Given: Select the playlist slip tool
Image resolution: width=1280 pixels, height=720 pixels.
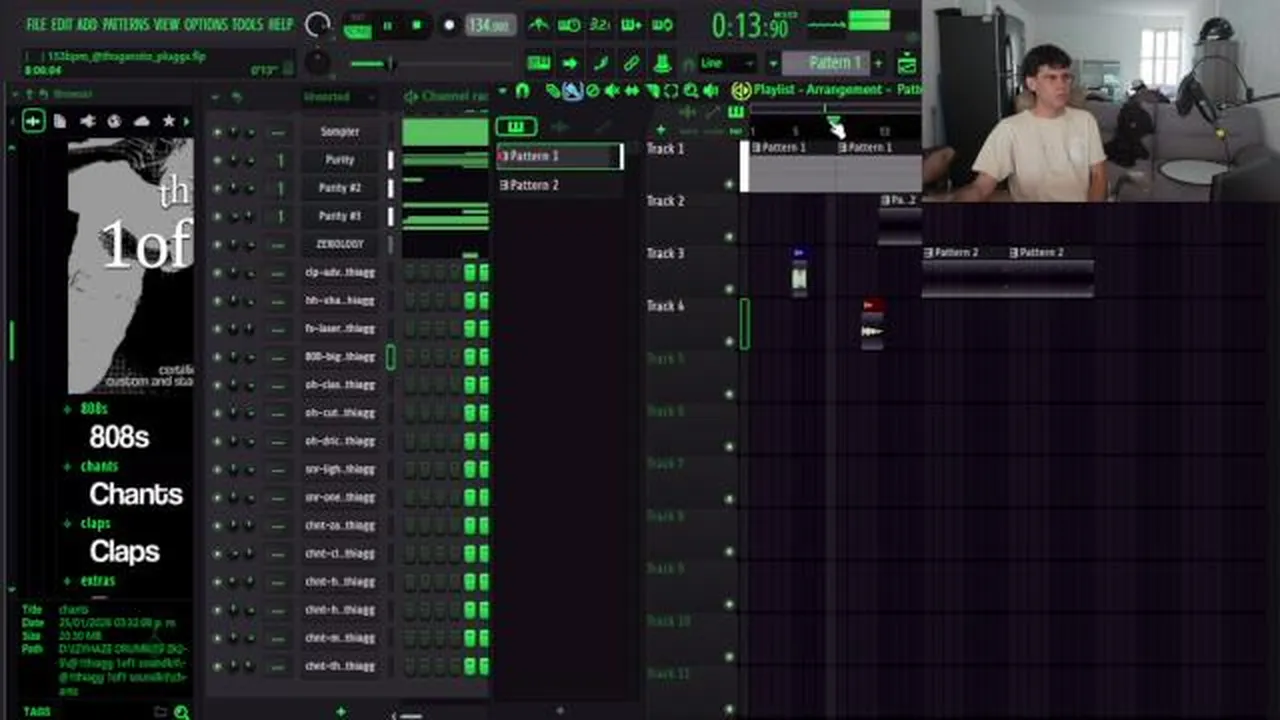Looking at the screenshot, I should pos(631,91).
